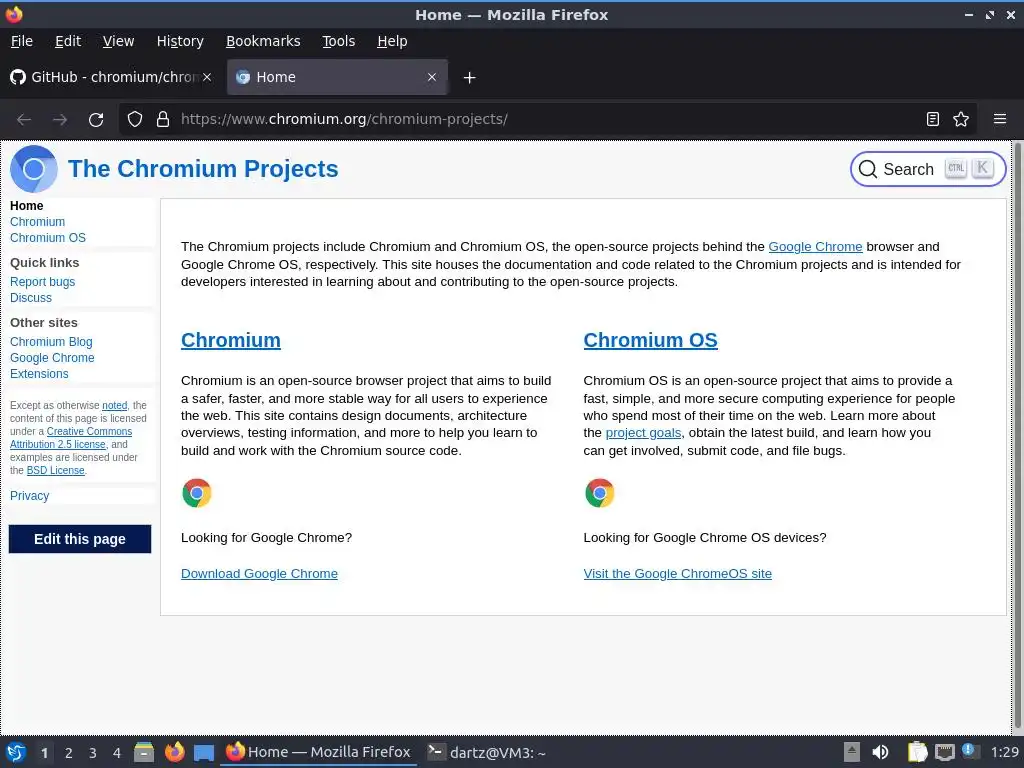Open the History menu

coord(180,41)
